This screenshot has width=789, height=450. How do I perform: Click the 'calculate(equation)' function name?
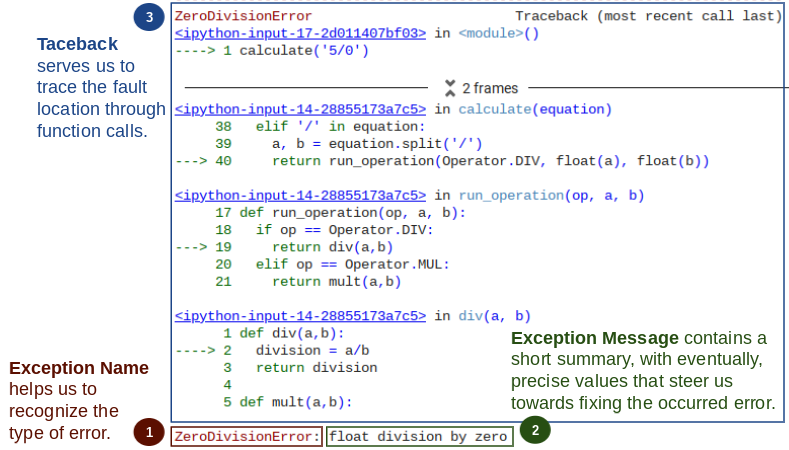[535, 109]
